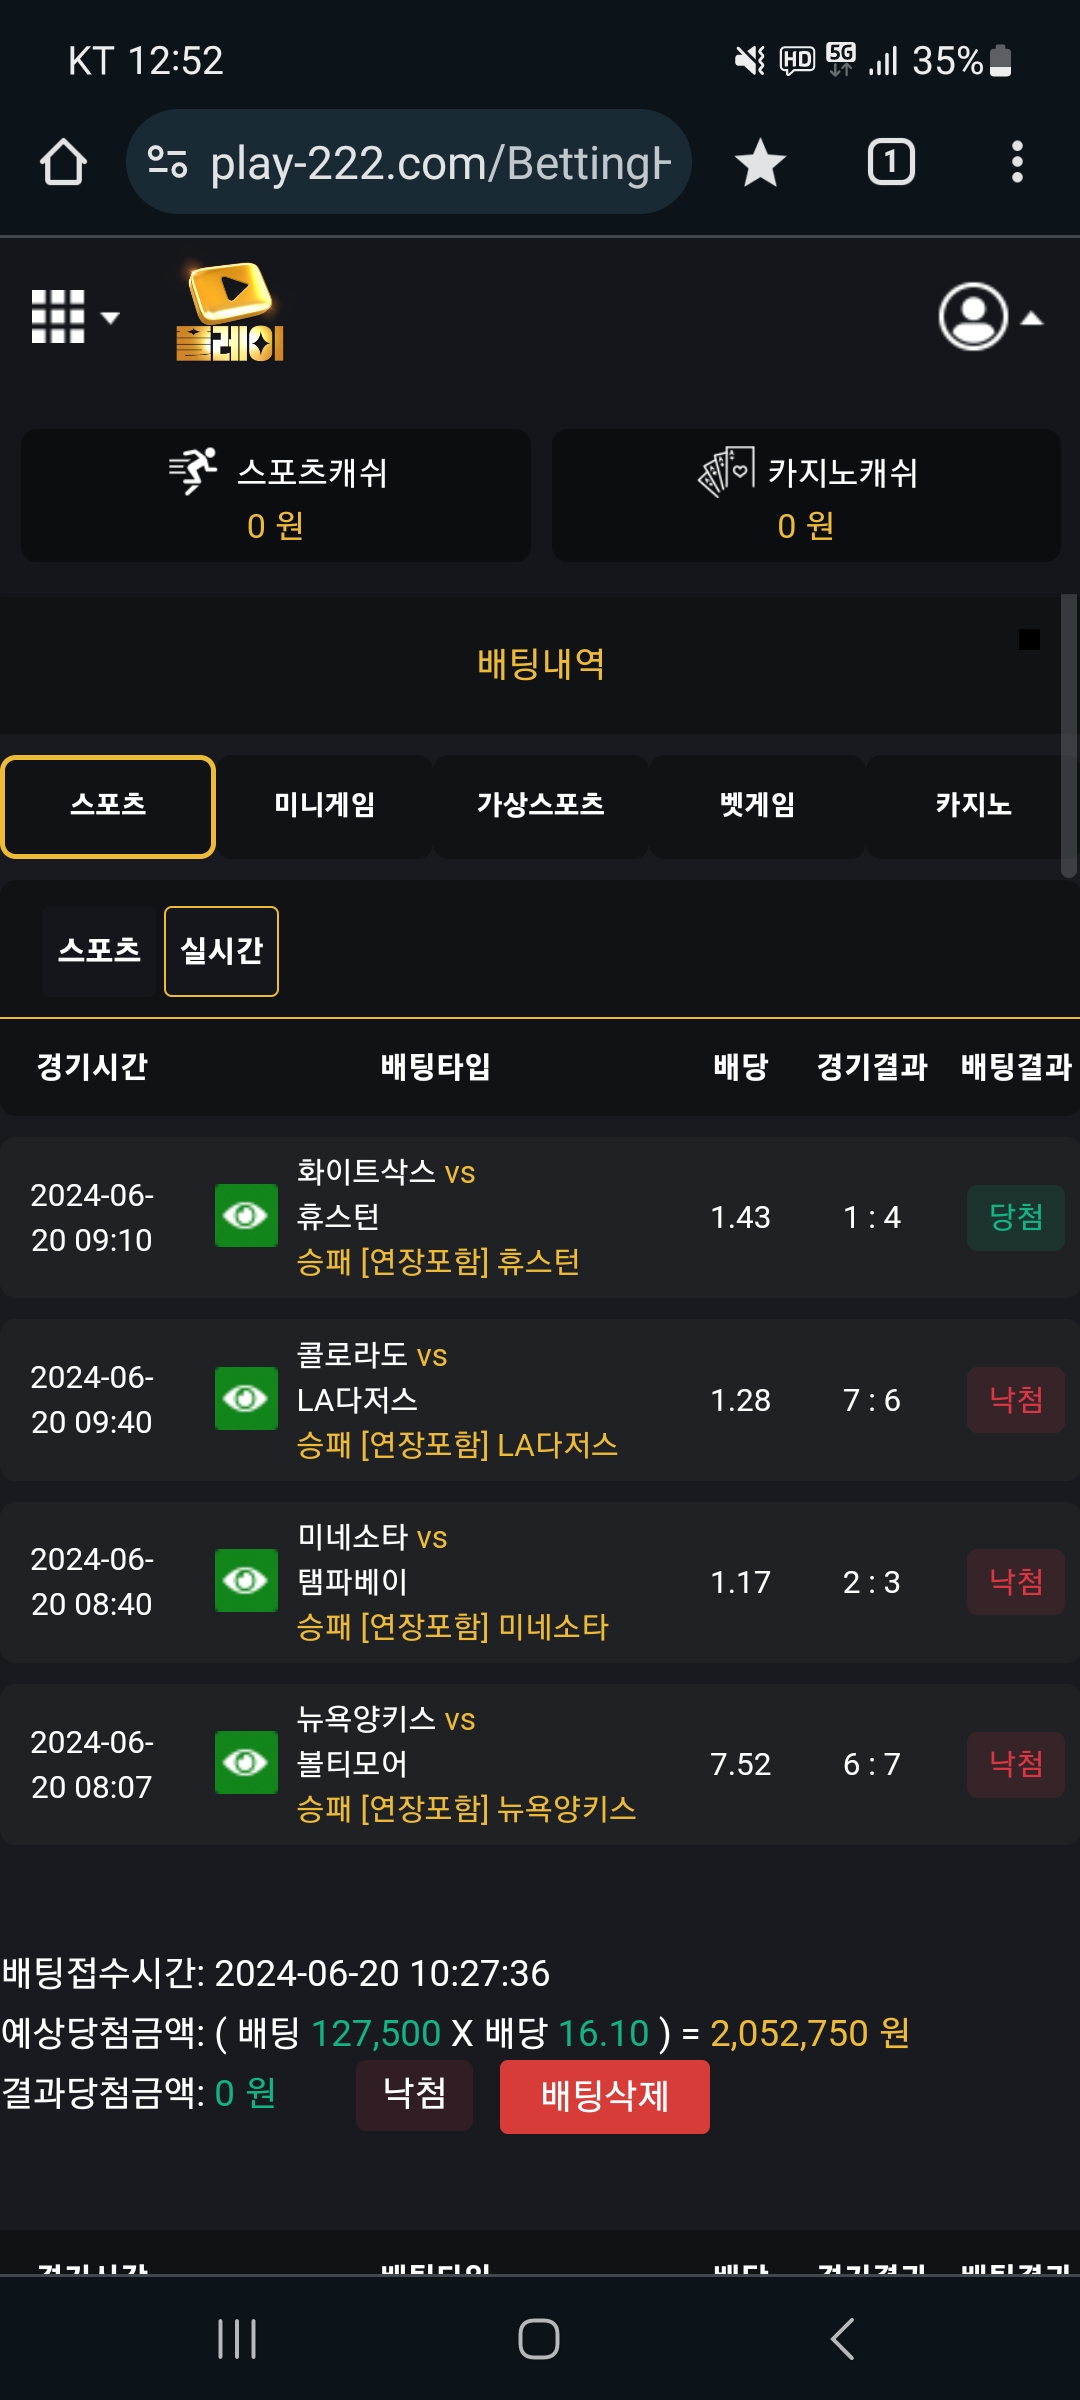Expand the arrow next to profile
This screenshot has height=2400, width=1080.
coord(1032,319)
